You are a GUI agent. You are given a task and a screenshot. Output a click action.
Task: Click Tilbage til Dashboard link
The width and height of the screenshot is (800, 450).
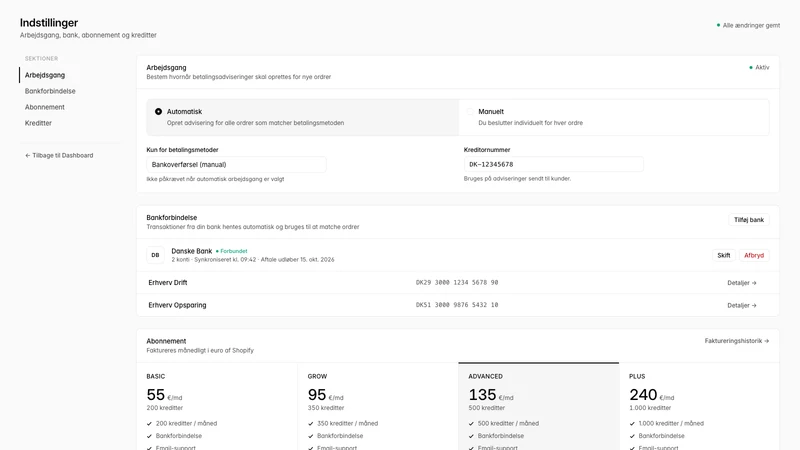(x=59, y=155)
